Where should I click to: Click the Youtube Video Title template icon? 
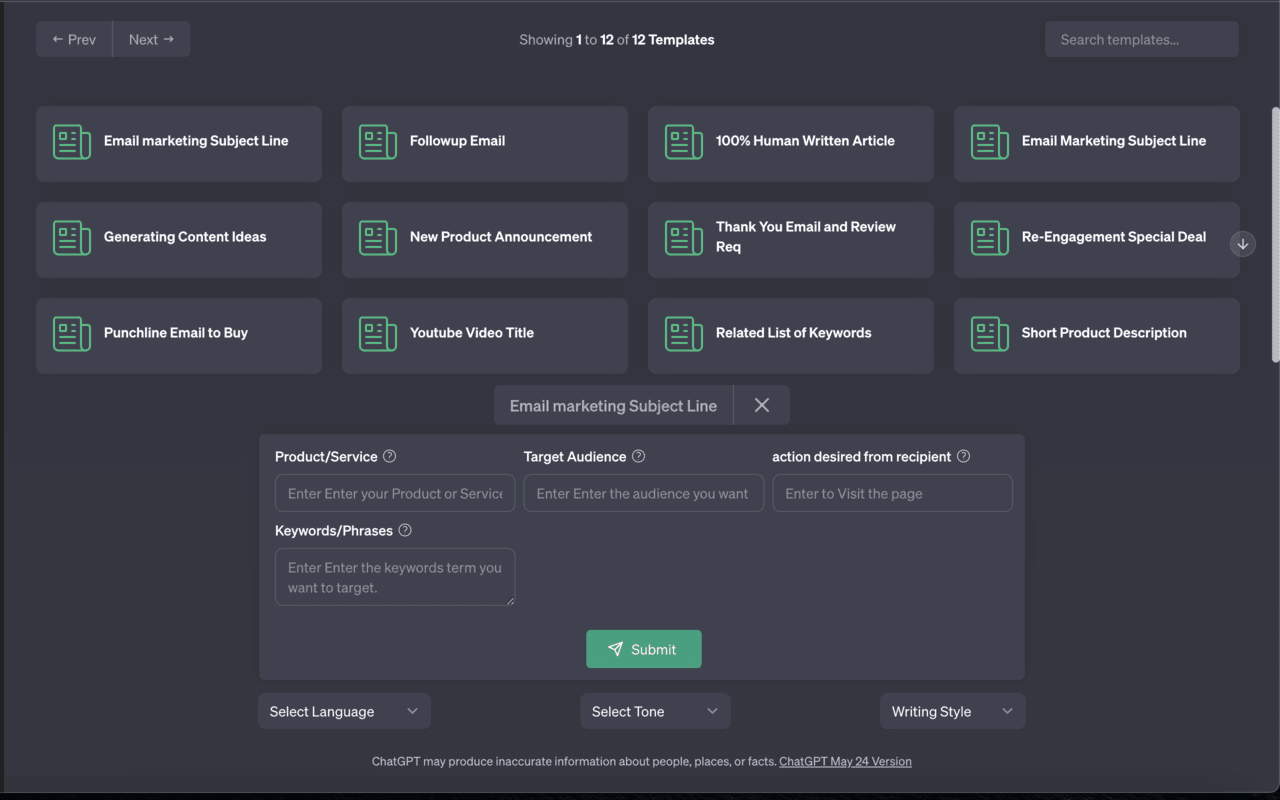click(x=377, y=334)
